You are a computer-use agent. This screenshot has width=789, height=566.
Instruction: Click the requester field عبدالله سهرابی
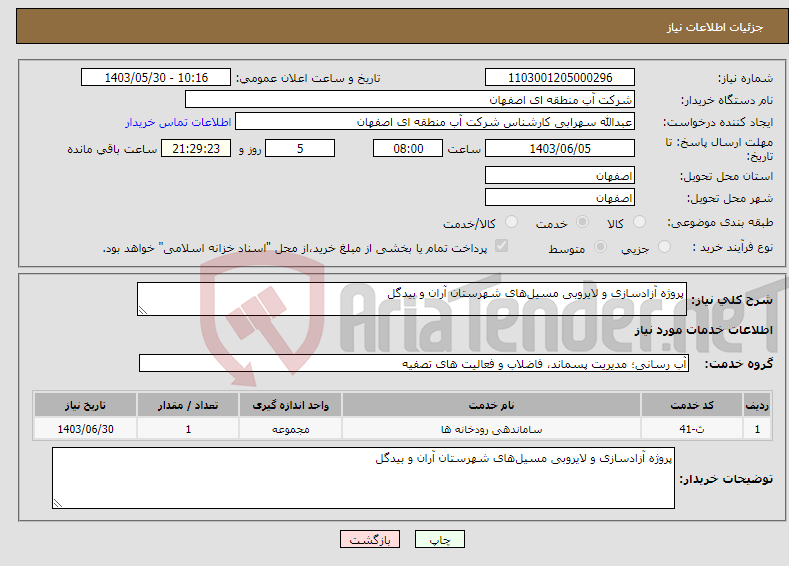click(435, 122)
